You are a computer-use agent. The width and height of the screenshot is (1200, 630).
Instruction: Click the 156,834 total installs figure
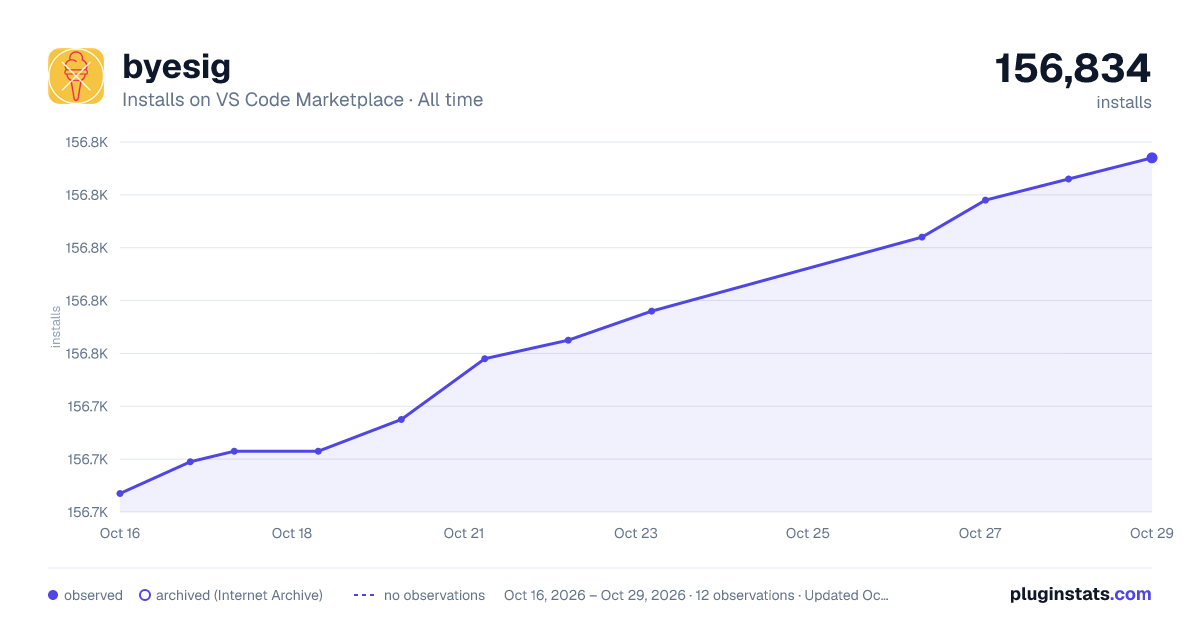click(1073, 69)
